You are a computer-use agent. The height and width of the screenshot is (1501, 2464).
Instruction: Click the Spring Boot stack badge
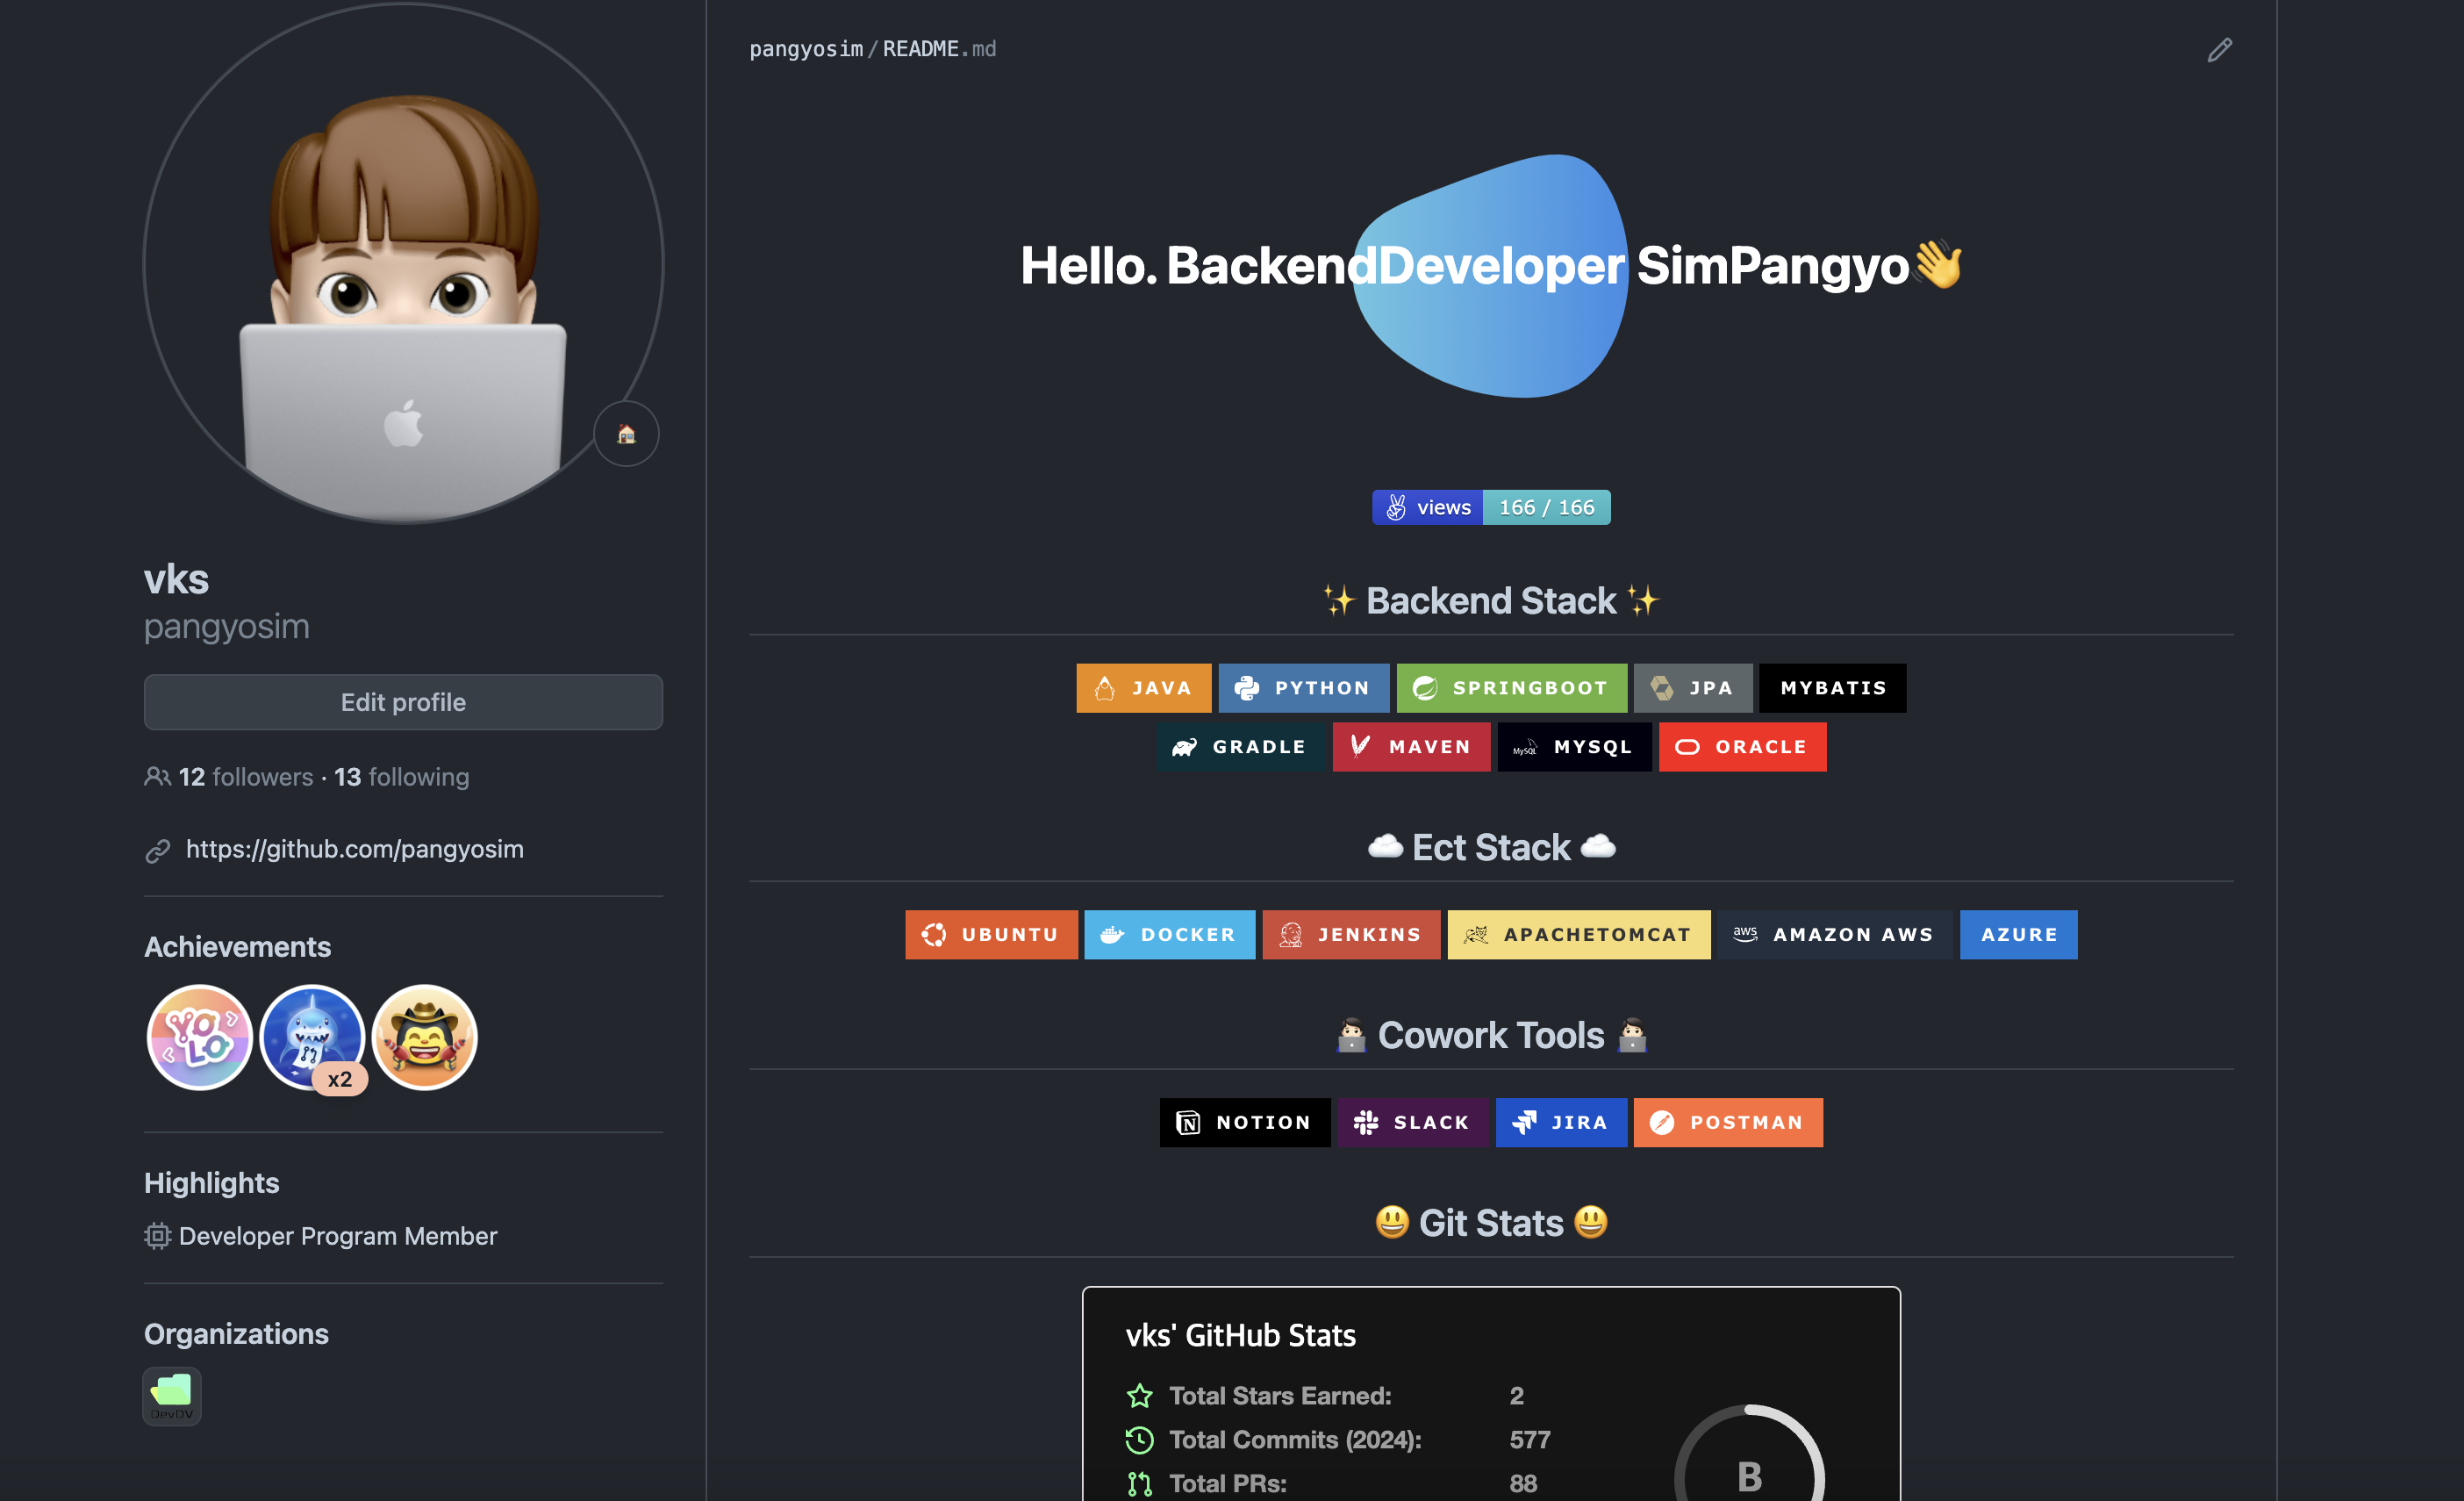1510,688
